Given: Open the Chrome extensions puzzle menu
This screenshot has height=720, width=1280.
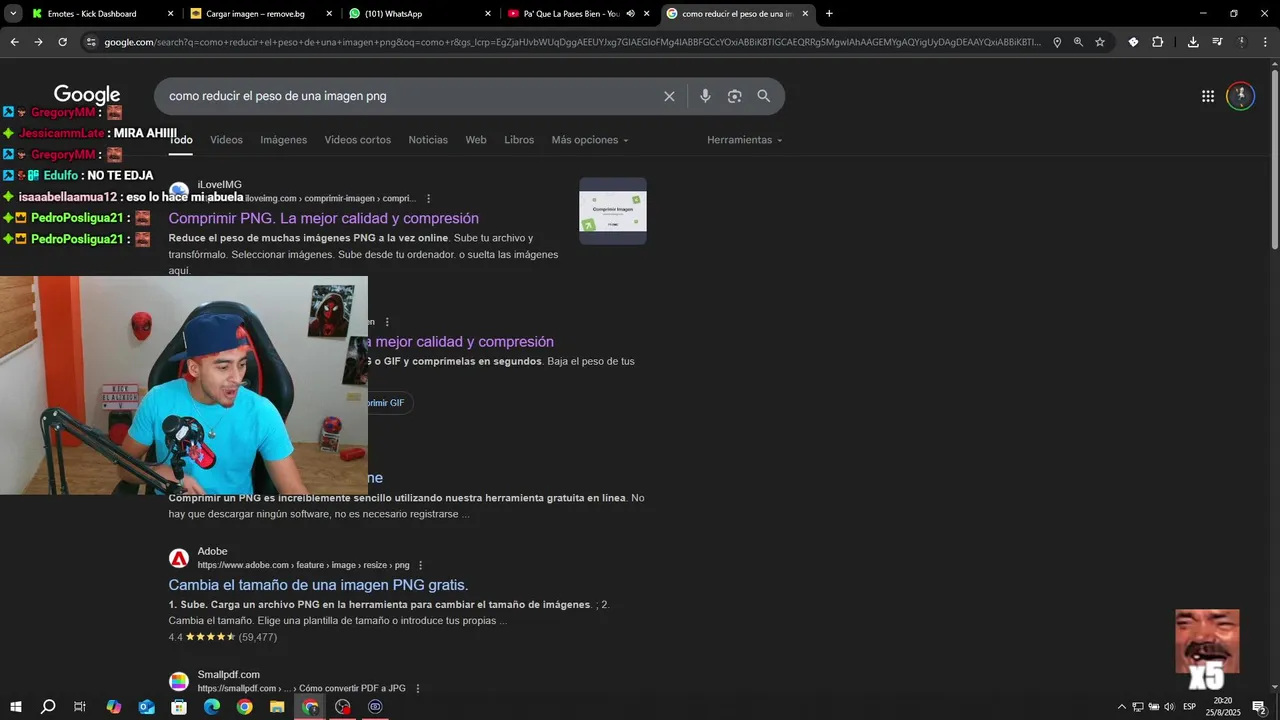Looking at the screenshot, I should [1157, 42].
